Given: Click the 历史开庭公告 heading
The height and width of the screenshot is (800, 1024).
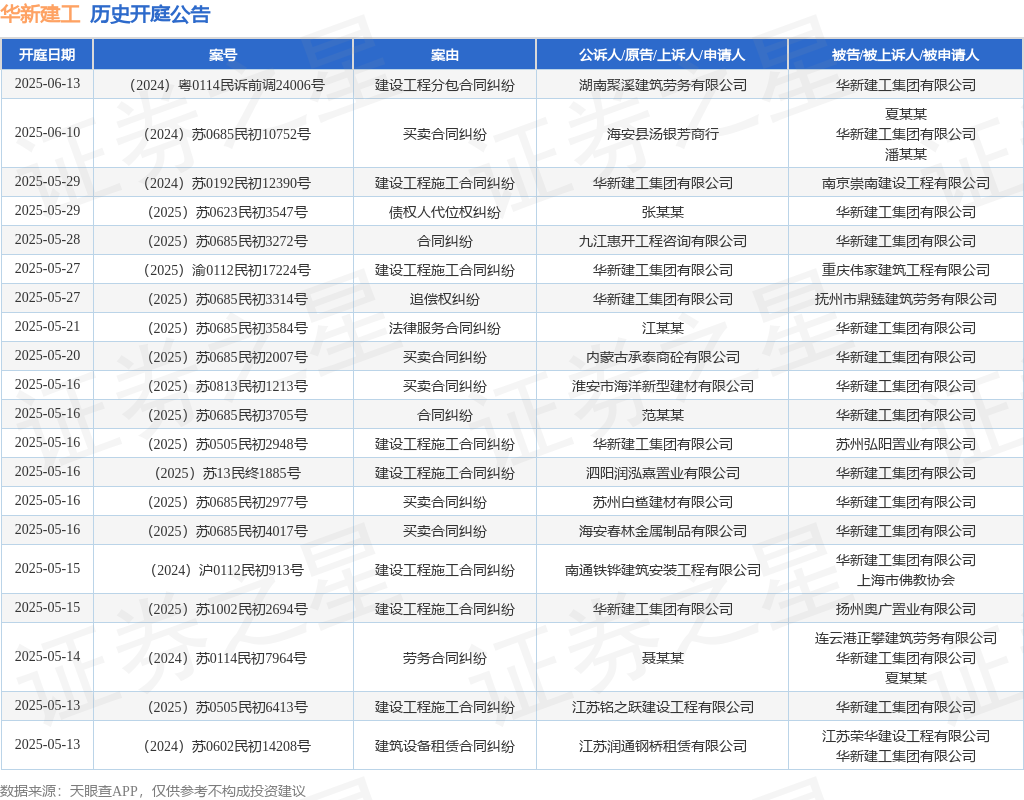Looking at the screenshot, I should (150, 14).
